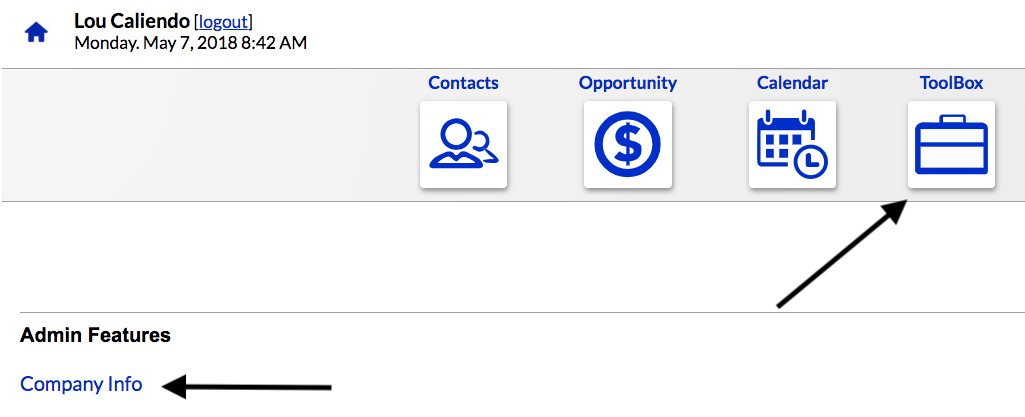Click the clock badge on the Calendar icon
Viewport: 1025px width, 417px height.
pyautogui.click(x=812, y=158)
